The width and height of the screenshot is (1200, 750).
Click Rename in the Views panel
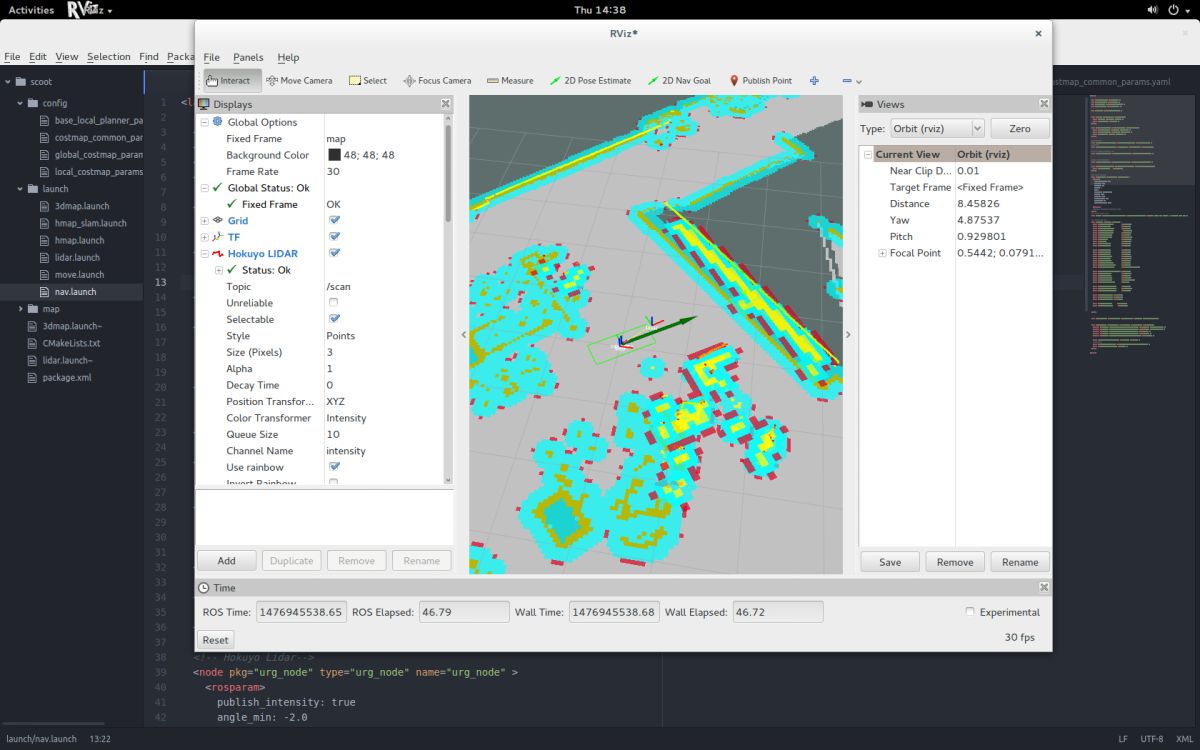(1020, 562)
